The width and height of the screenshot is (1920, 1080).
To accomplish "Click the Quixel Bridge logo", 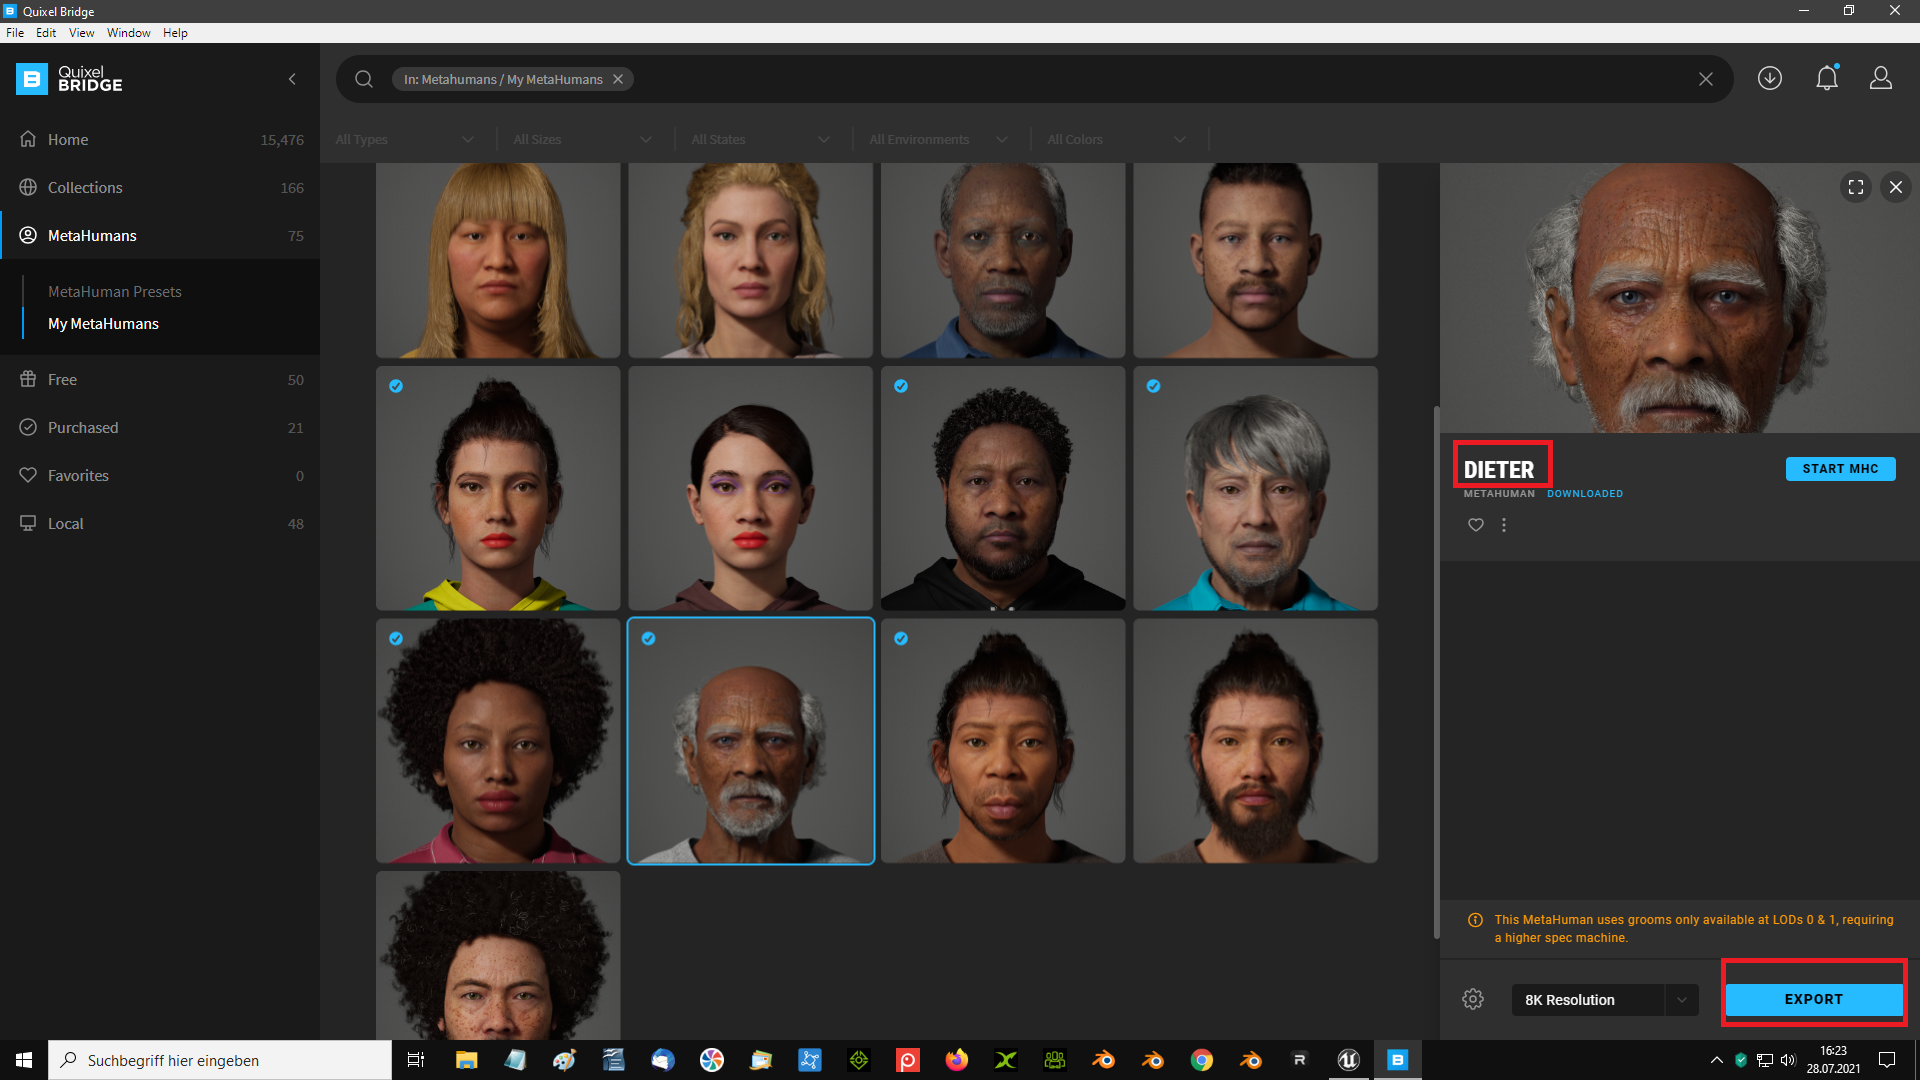I will click(69, 79).
